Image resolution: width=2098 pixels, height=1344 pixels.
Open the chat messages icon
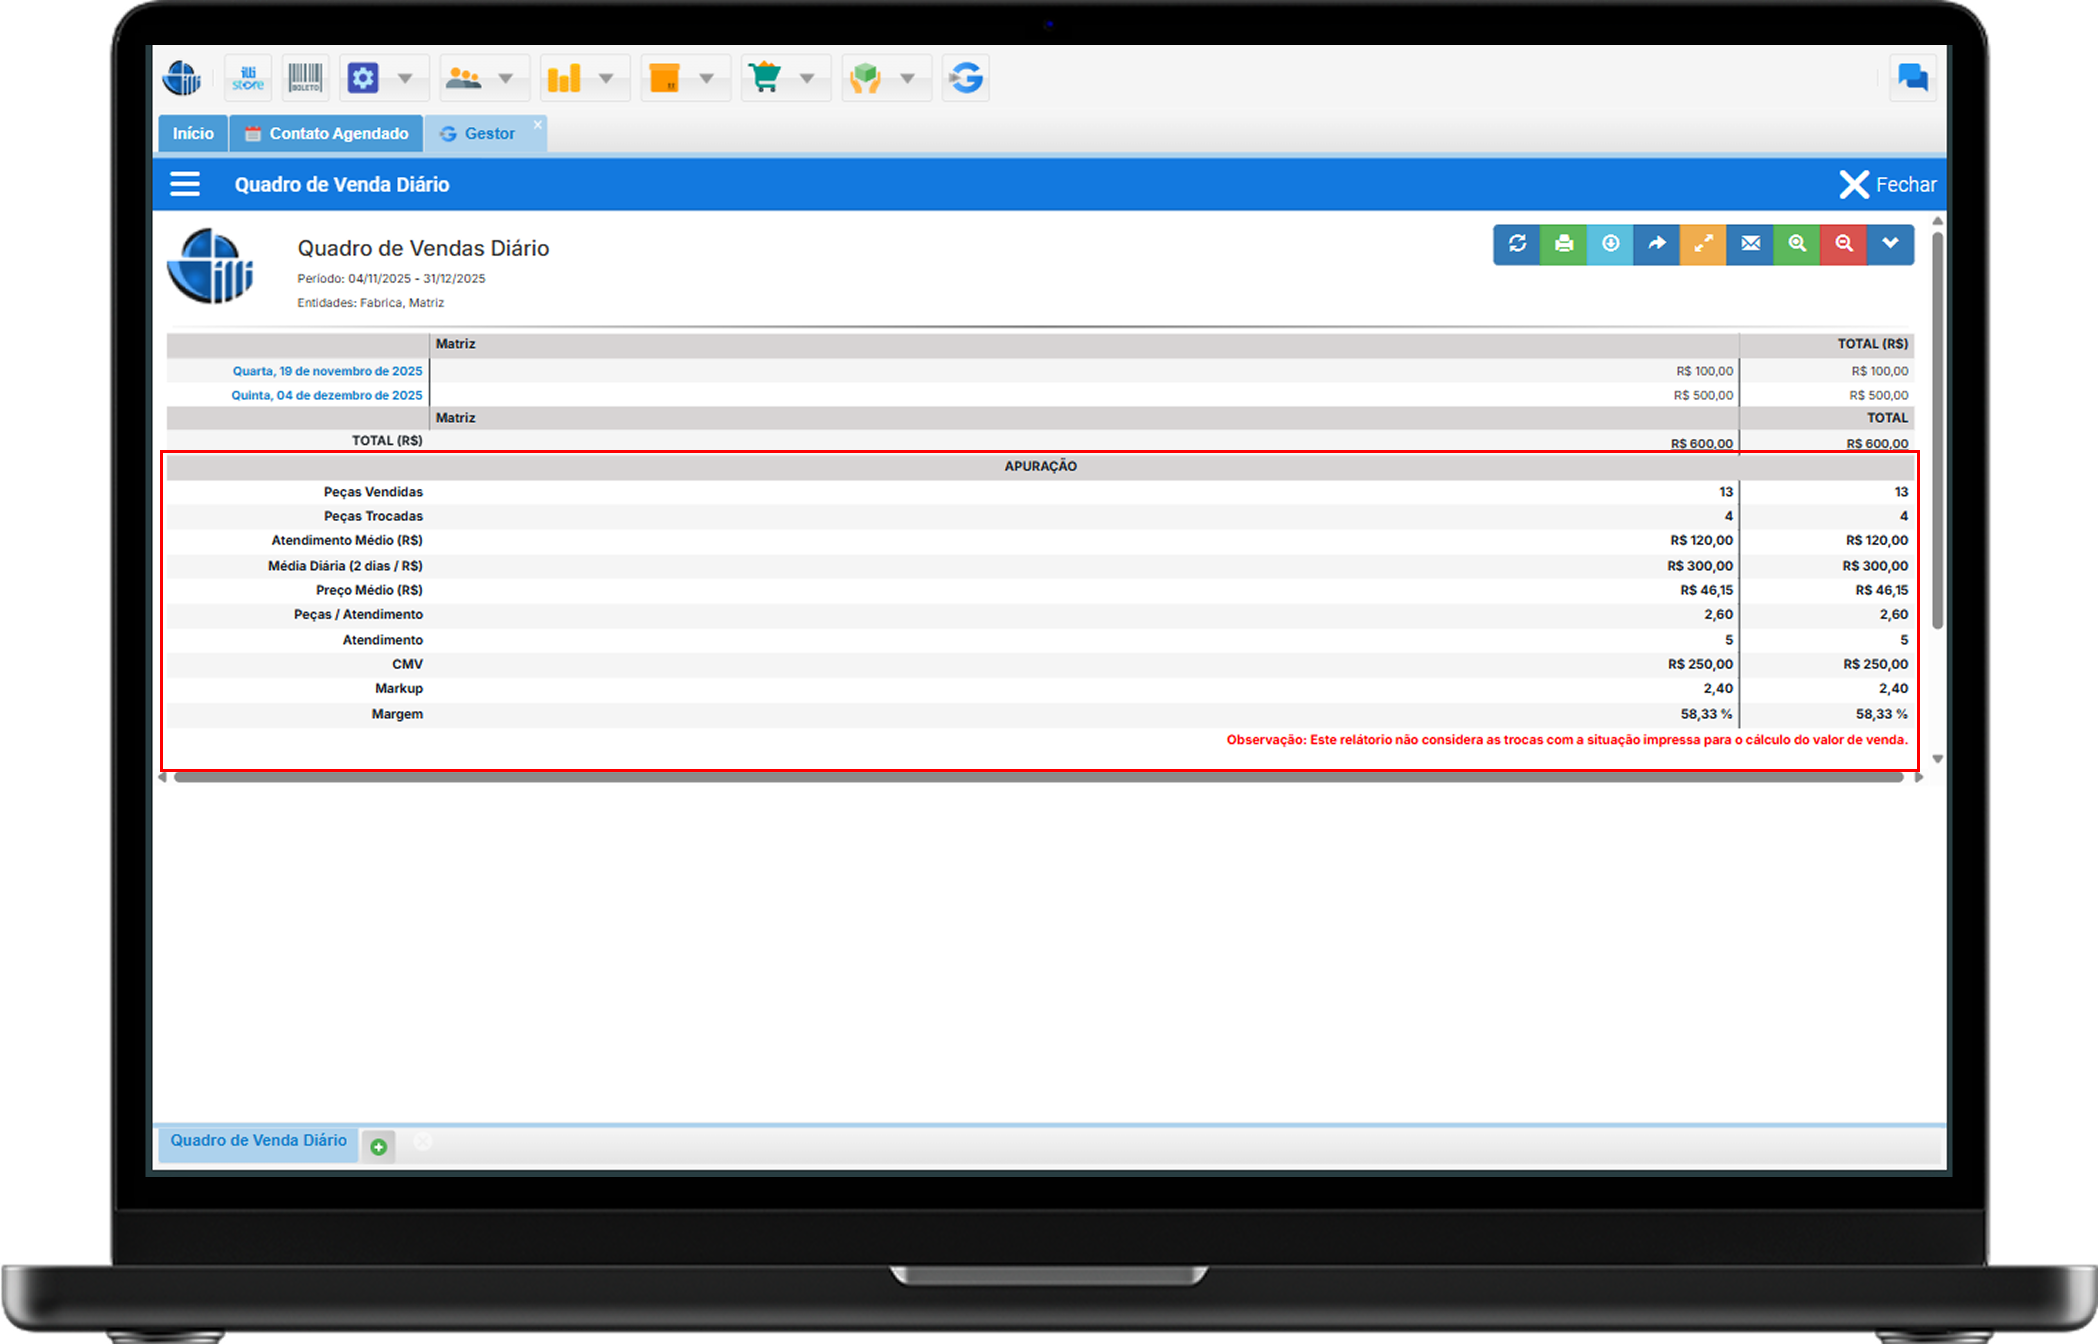pos(1912,78)
